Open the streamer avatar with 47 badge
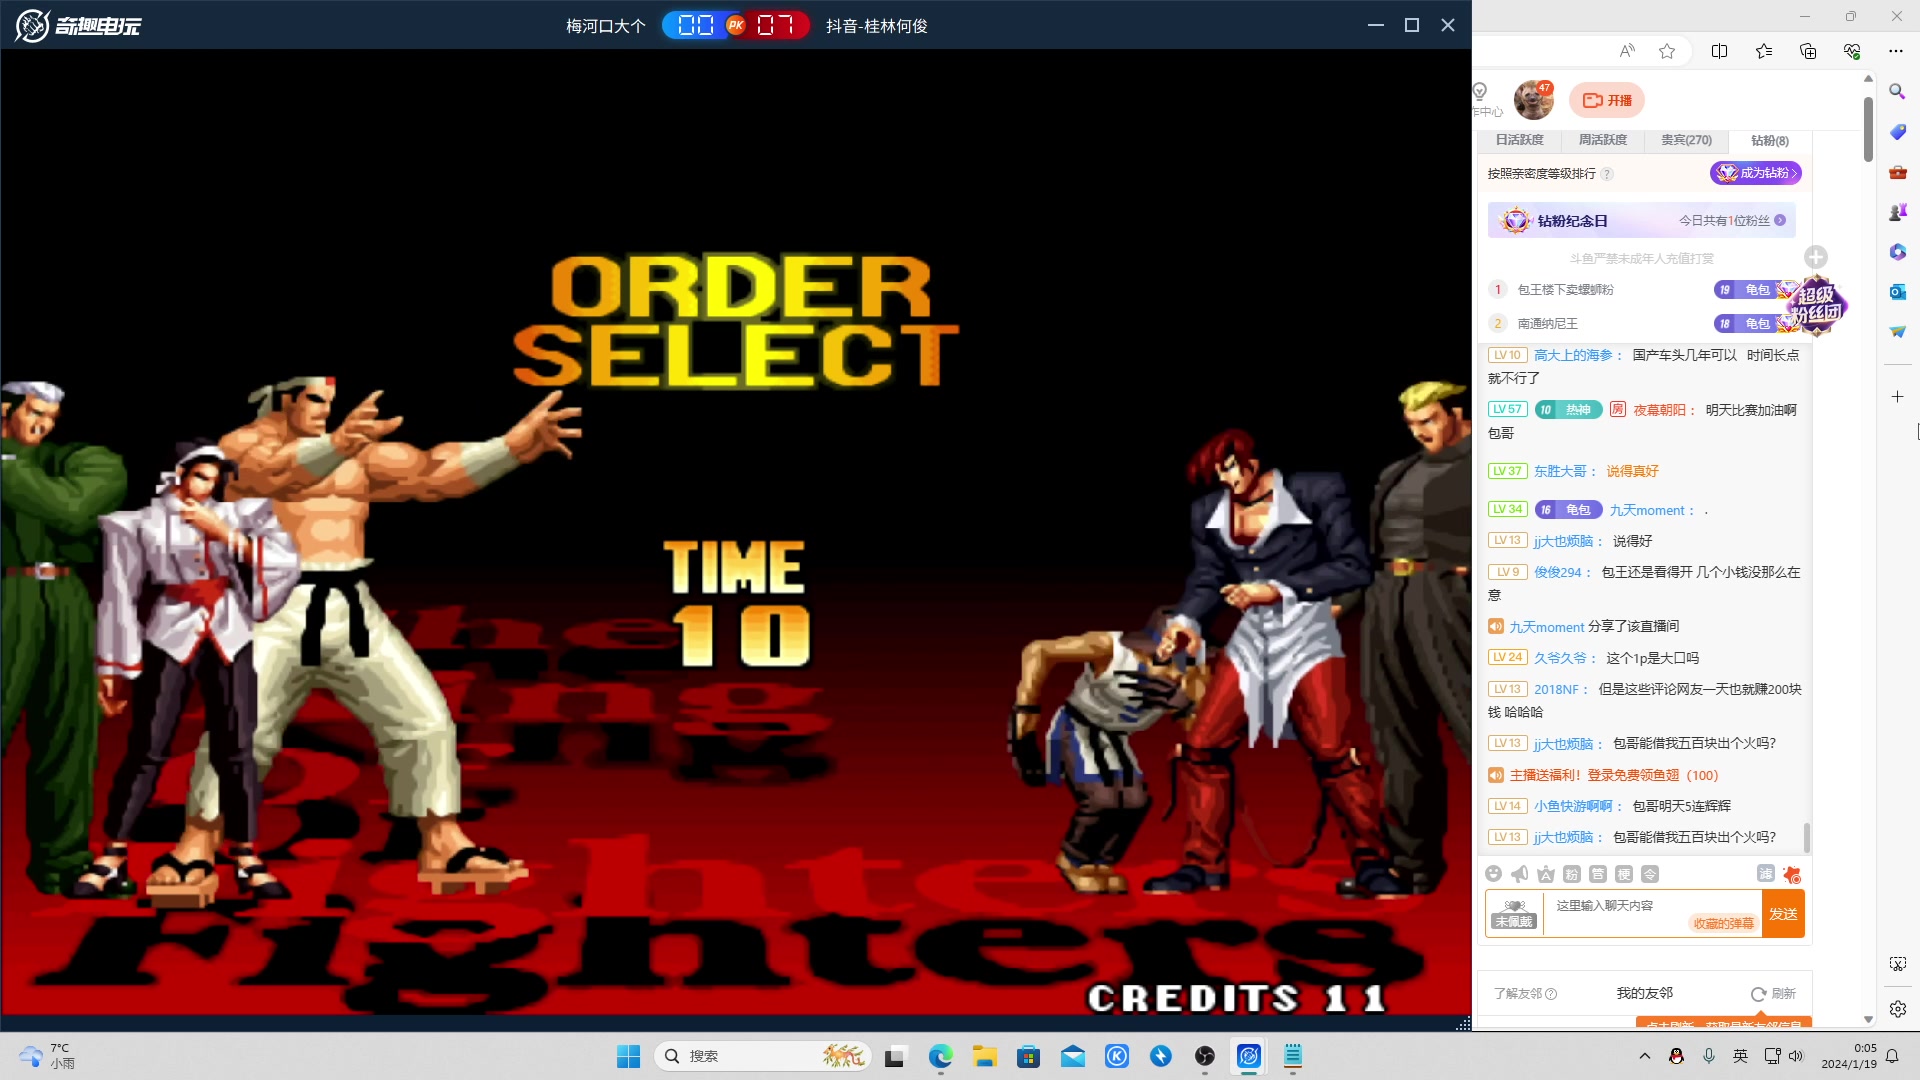Image resolution: width=1920 pixels, height=1080 pixels. pos(1534,100)
